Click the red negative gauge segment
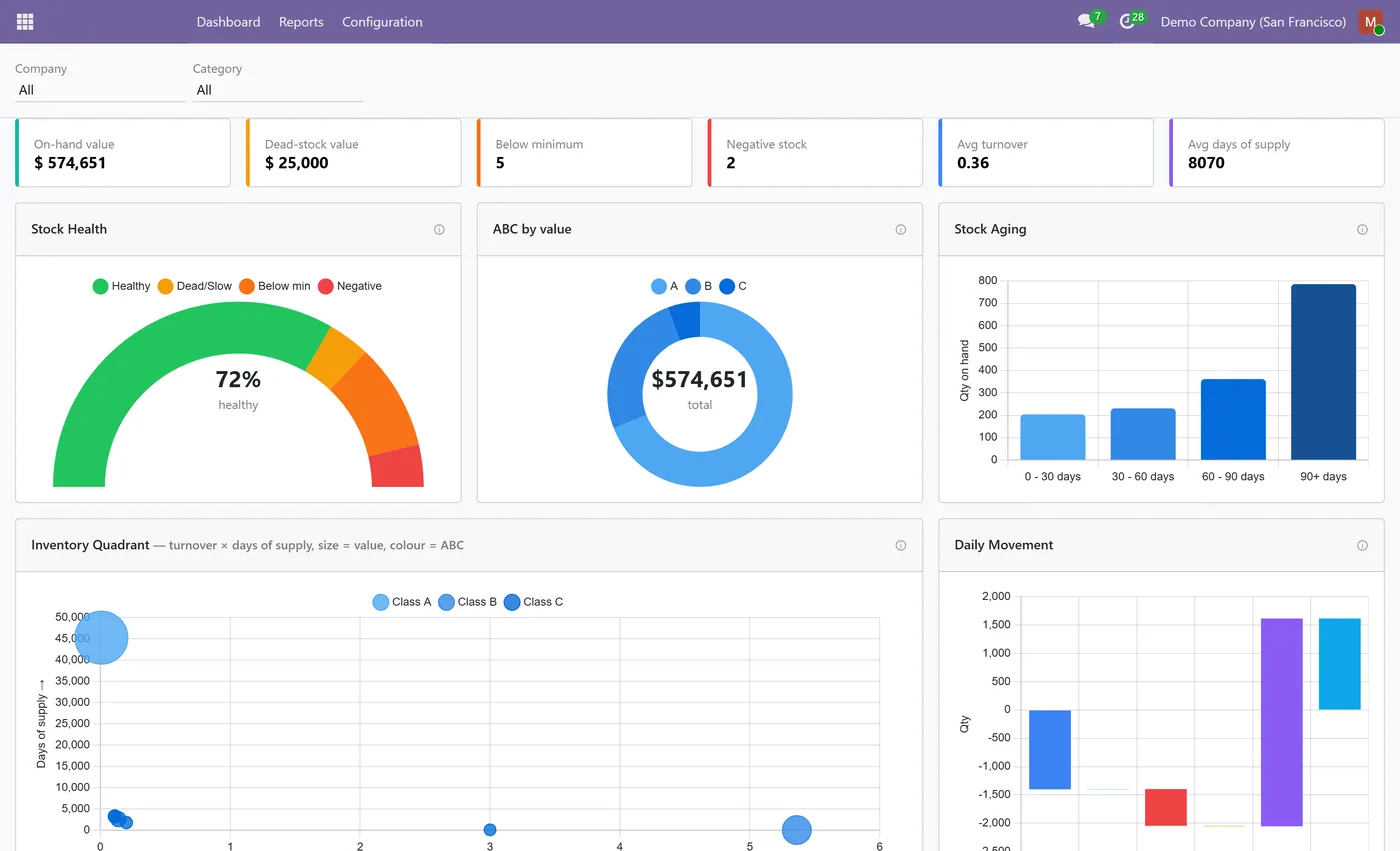 click(x=398, y=468)
